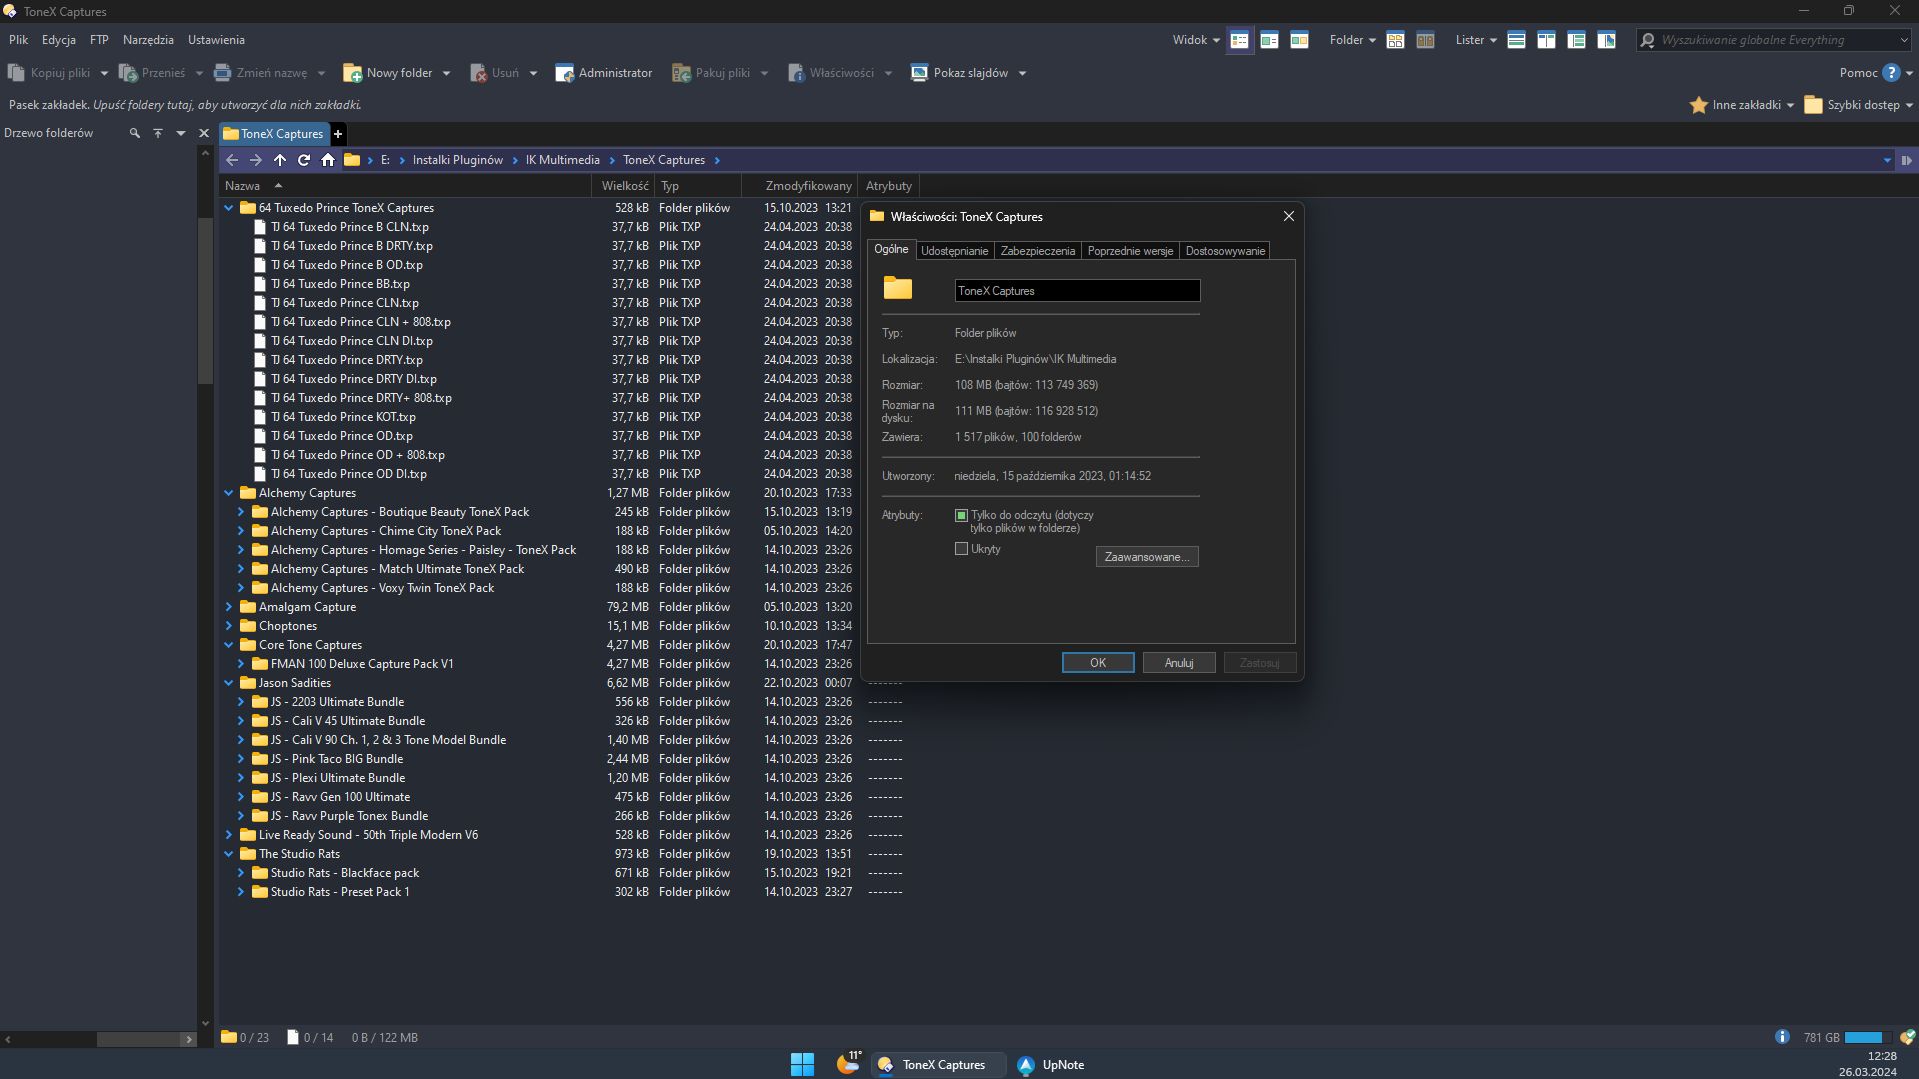Open the Windows Start menu

click(x=802, y=1065)
